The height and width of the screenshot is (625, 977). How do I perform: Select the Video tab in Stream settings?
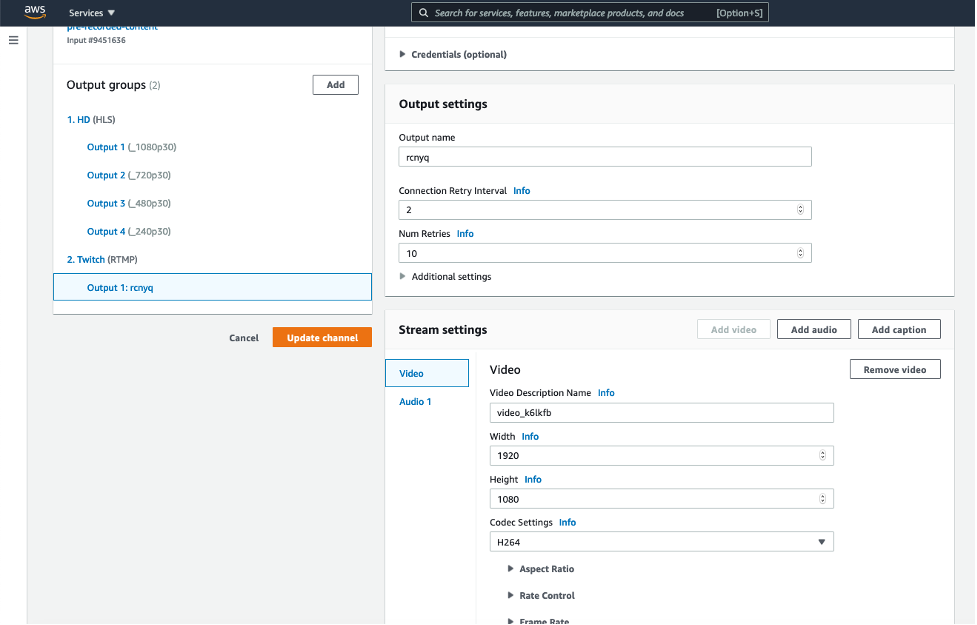(412, 372)
